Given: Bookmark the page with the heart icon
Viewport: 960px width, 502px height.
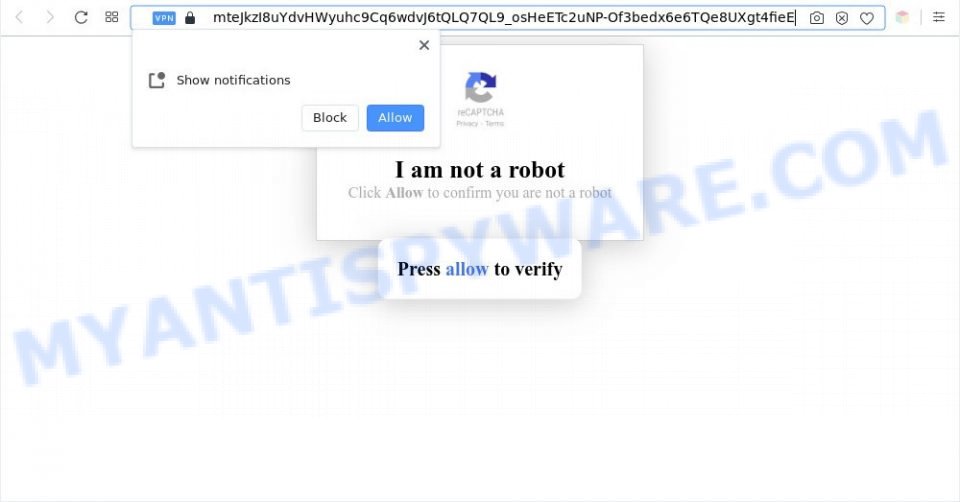Looking at the screenshot, I should (866, 18).
